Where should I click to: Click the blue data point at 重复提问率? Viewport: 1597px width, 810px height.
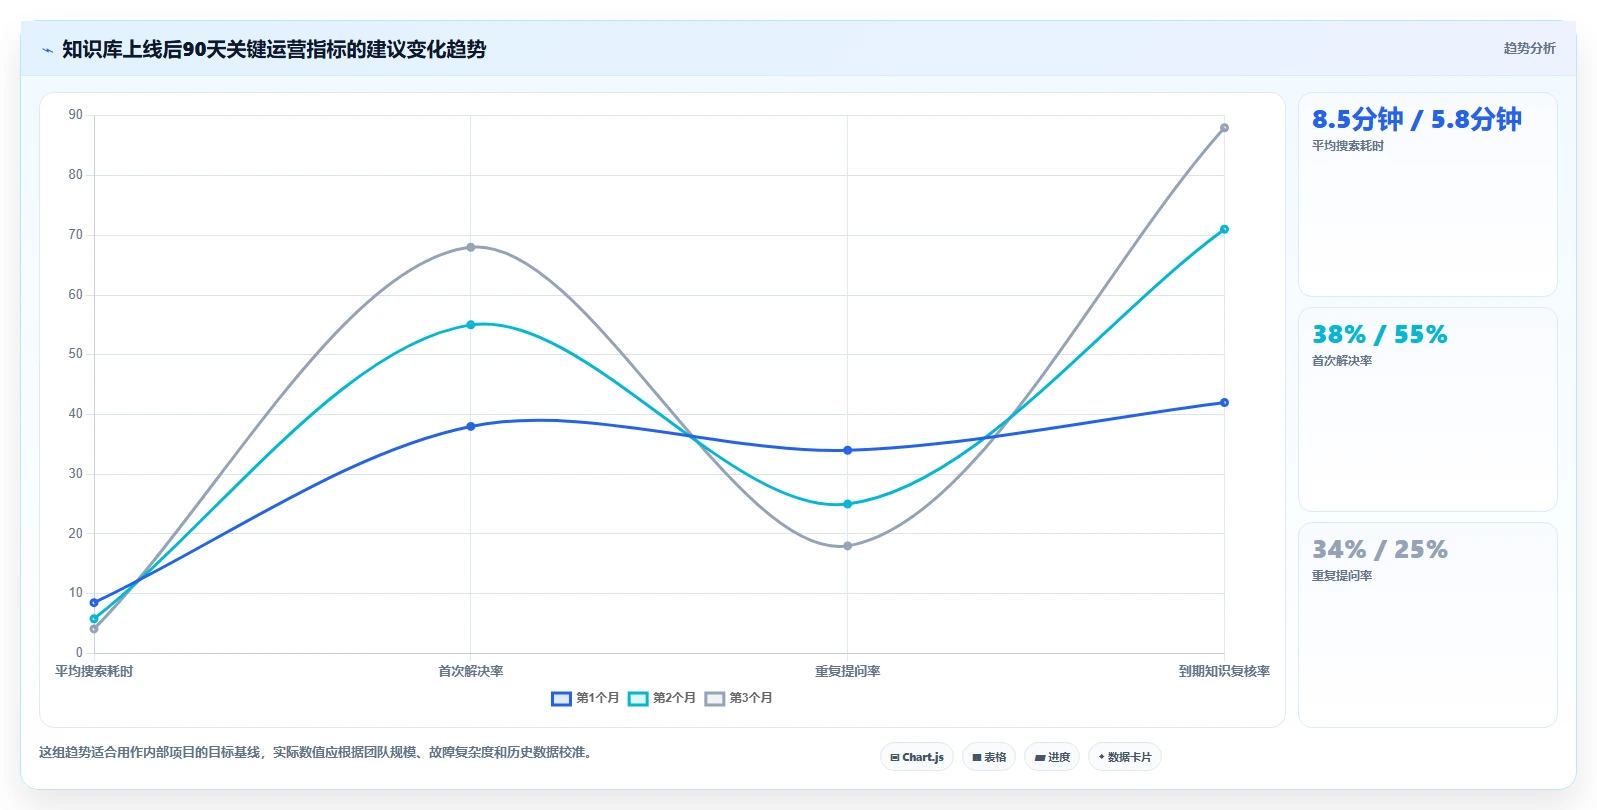point(847,450)
